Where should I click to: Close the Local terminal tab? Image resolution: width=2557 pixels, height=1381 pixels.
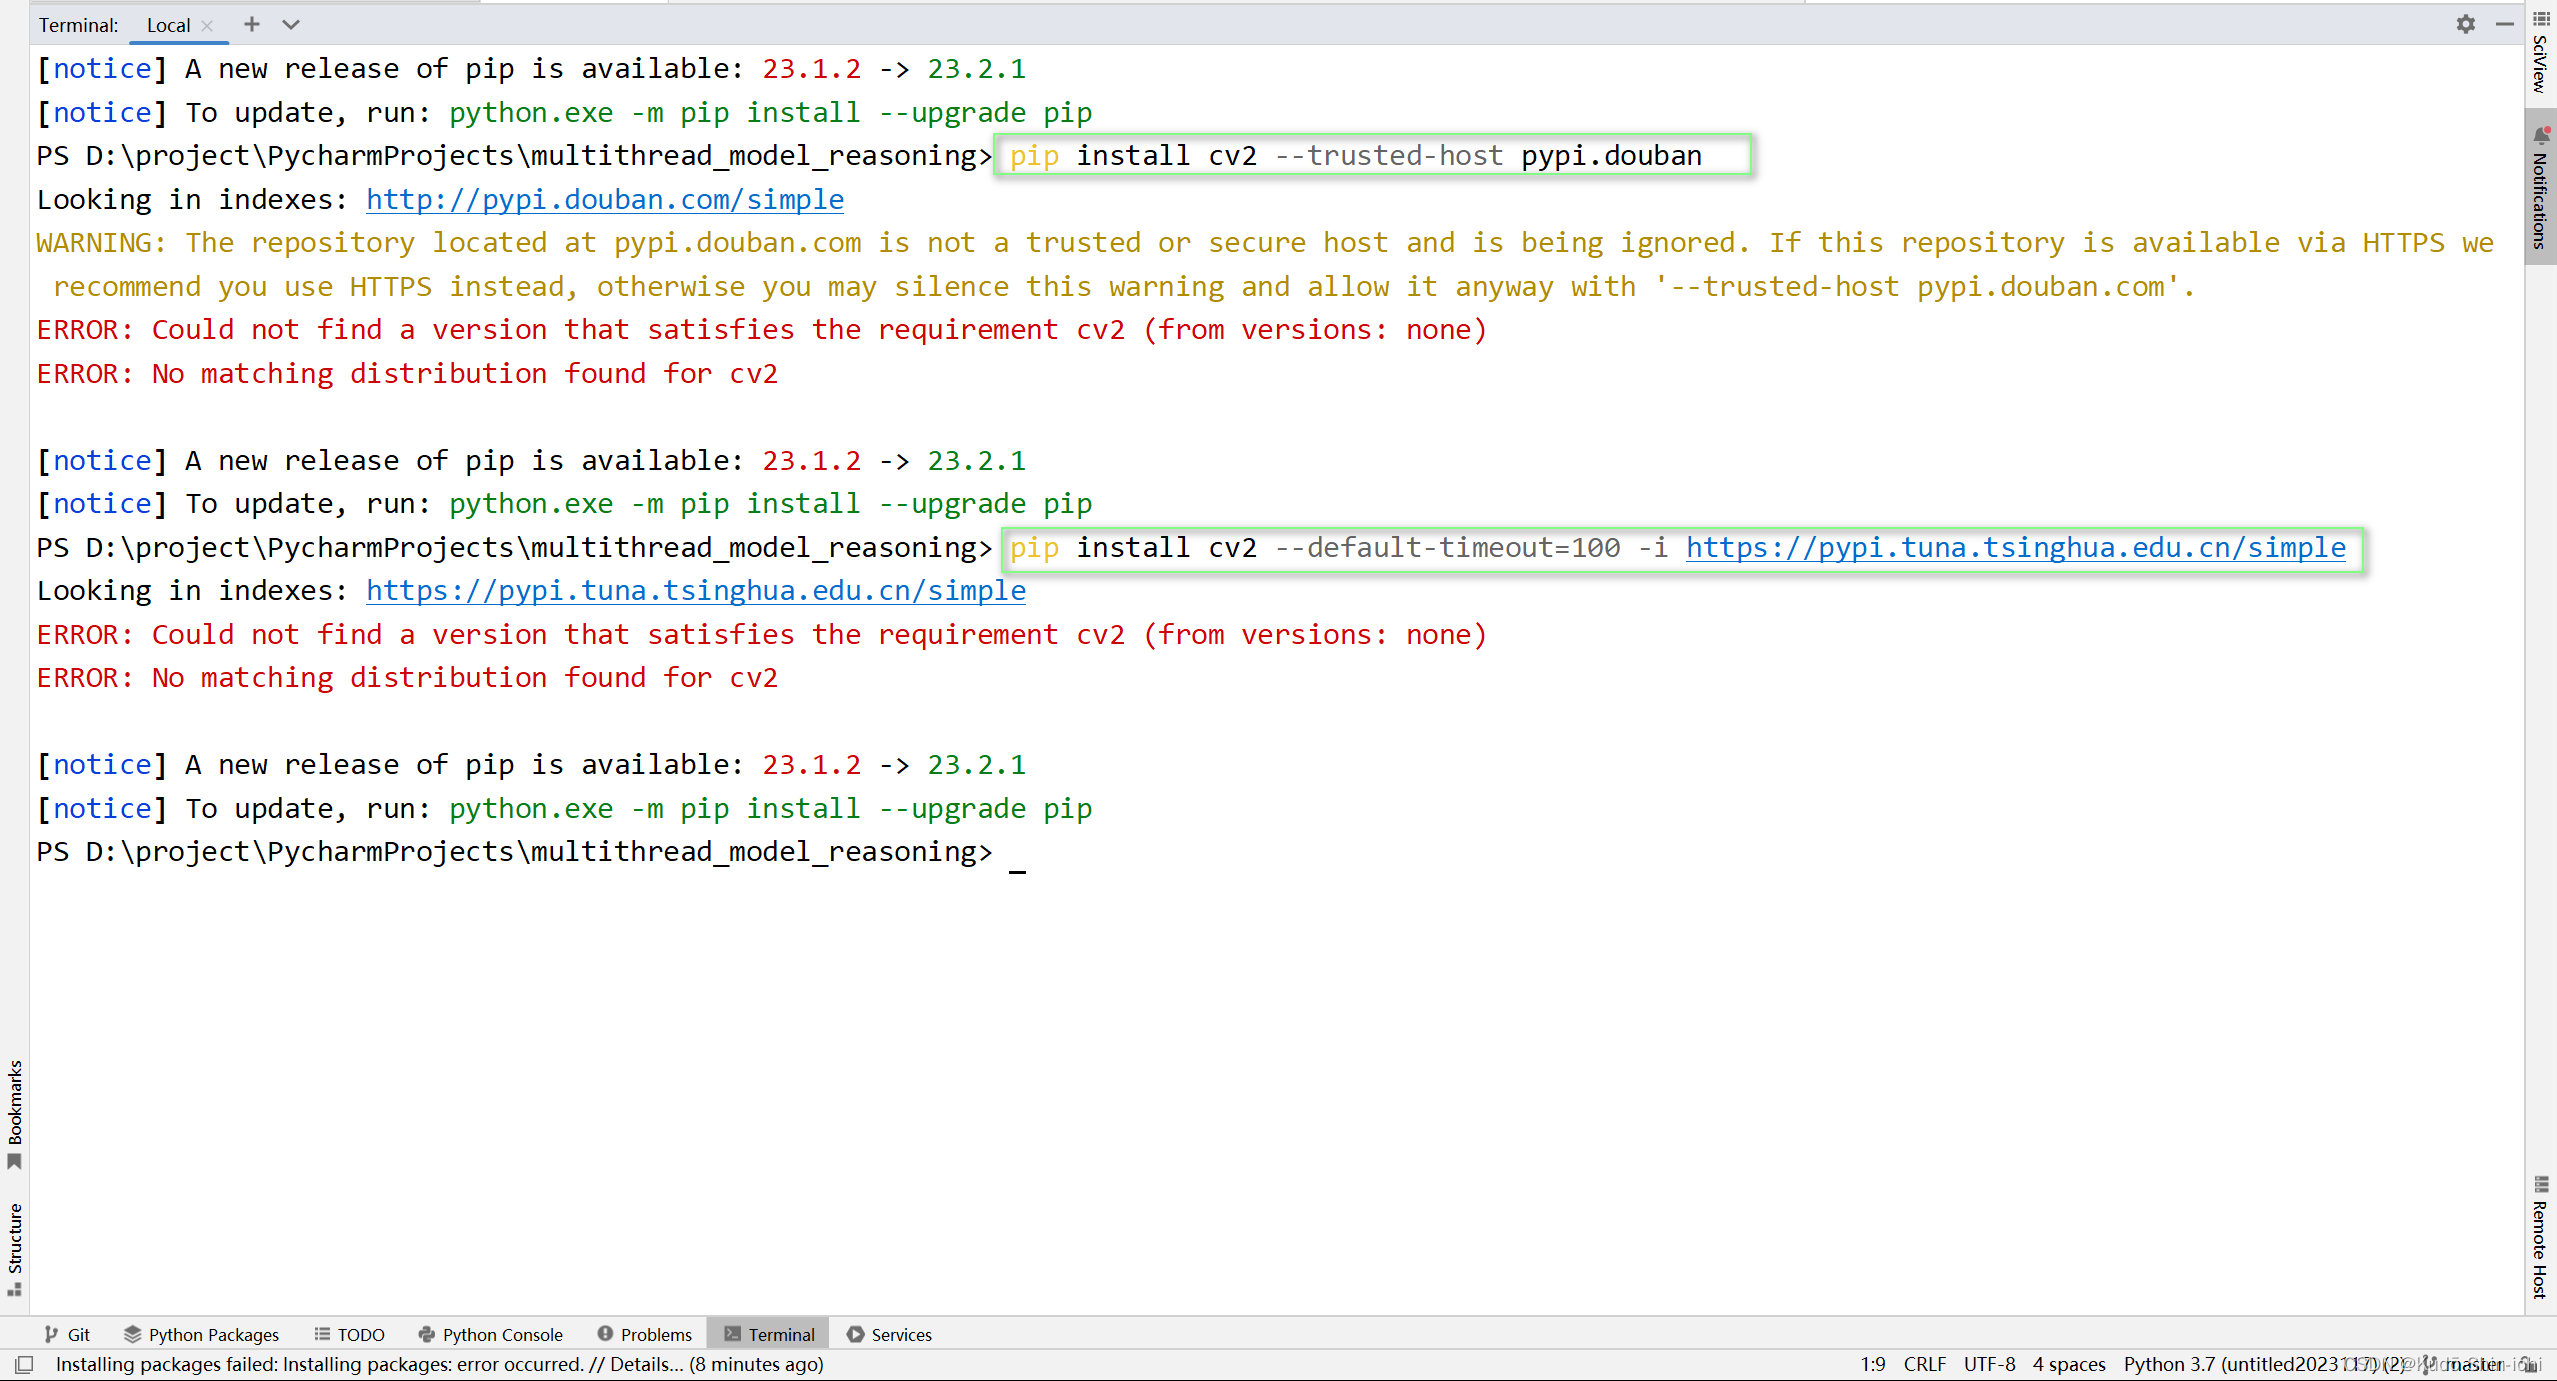207,26
